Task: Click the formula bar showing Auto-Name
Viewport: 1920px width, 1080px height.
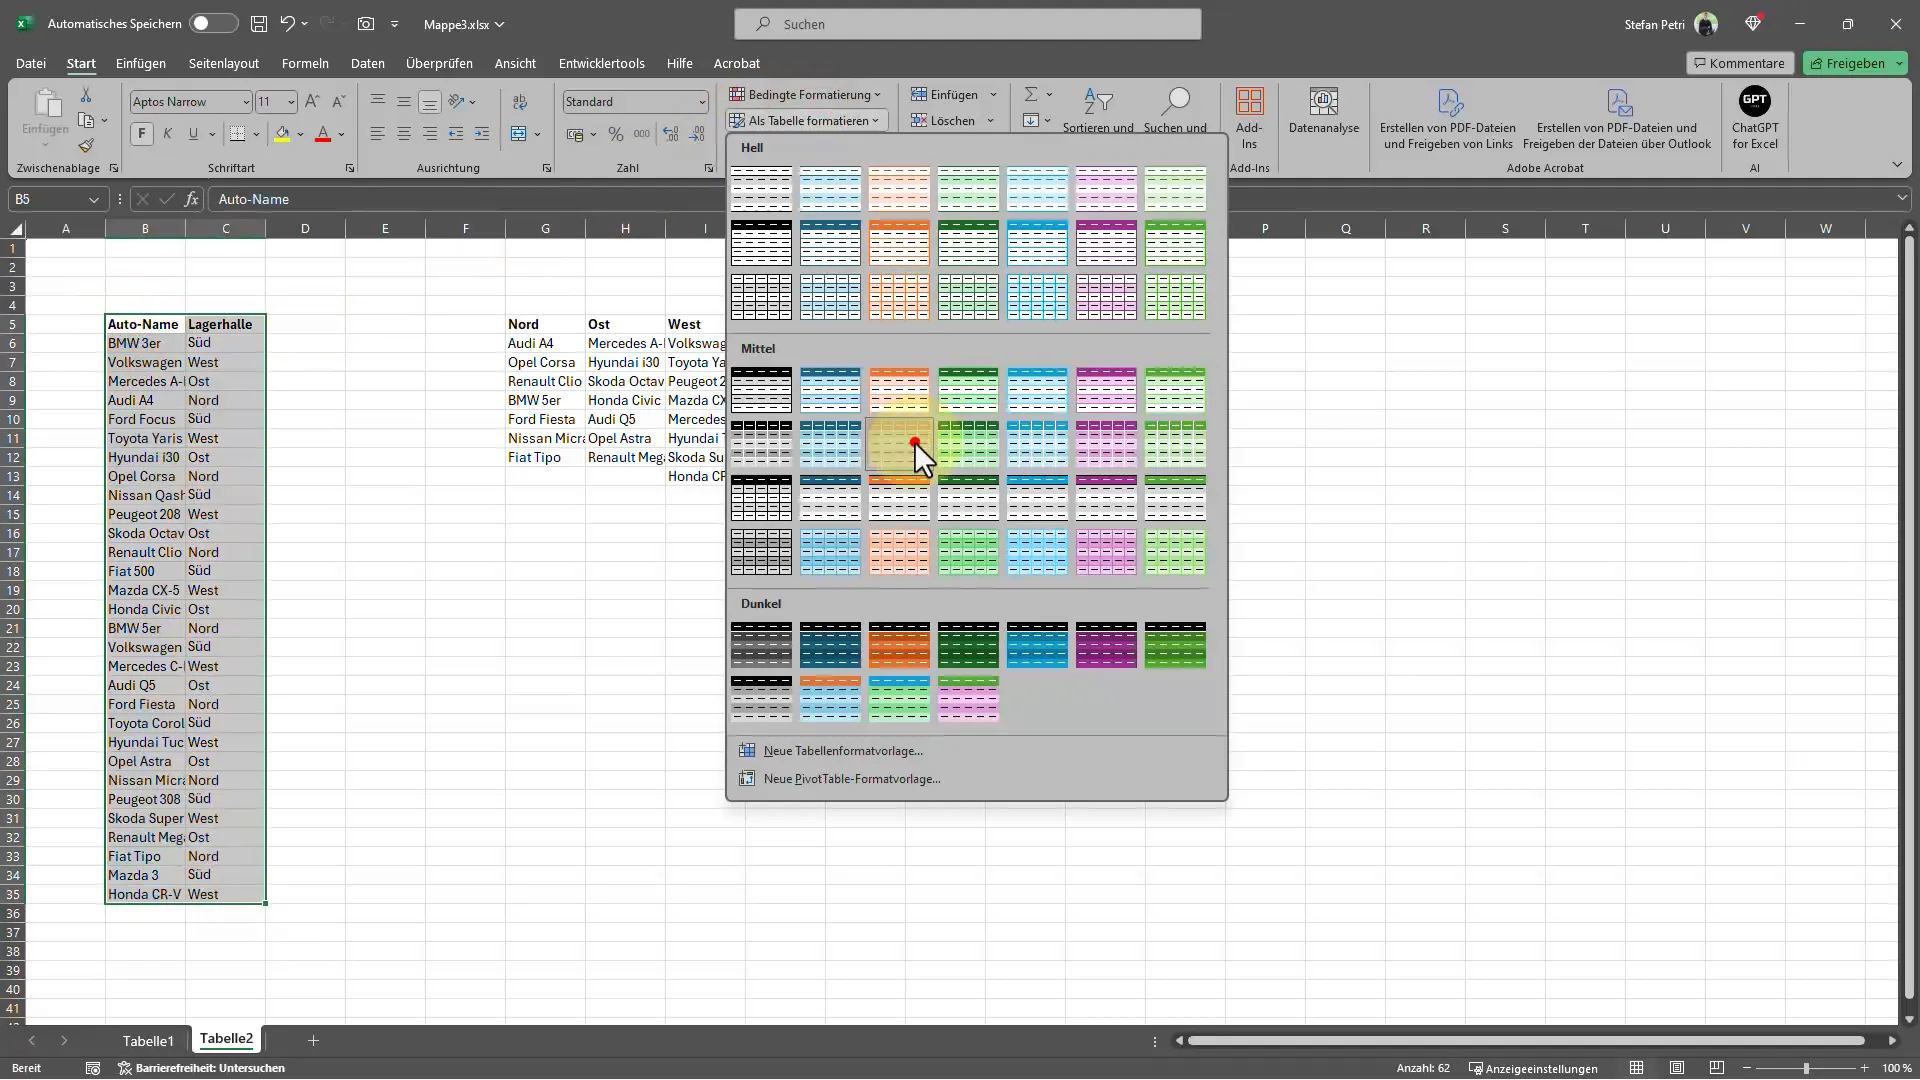Action: click(x=1050, y=199)
